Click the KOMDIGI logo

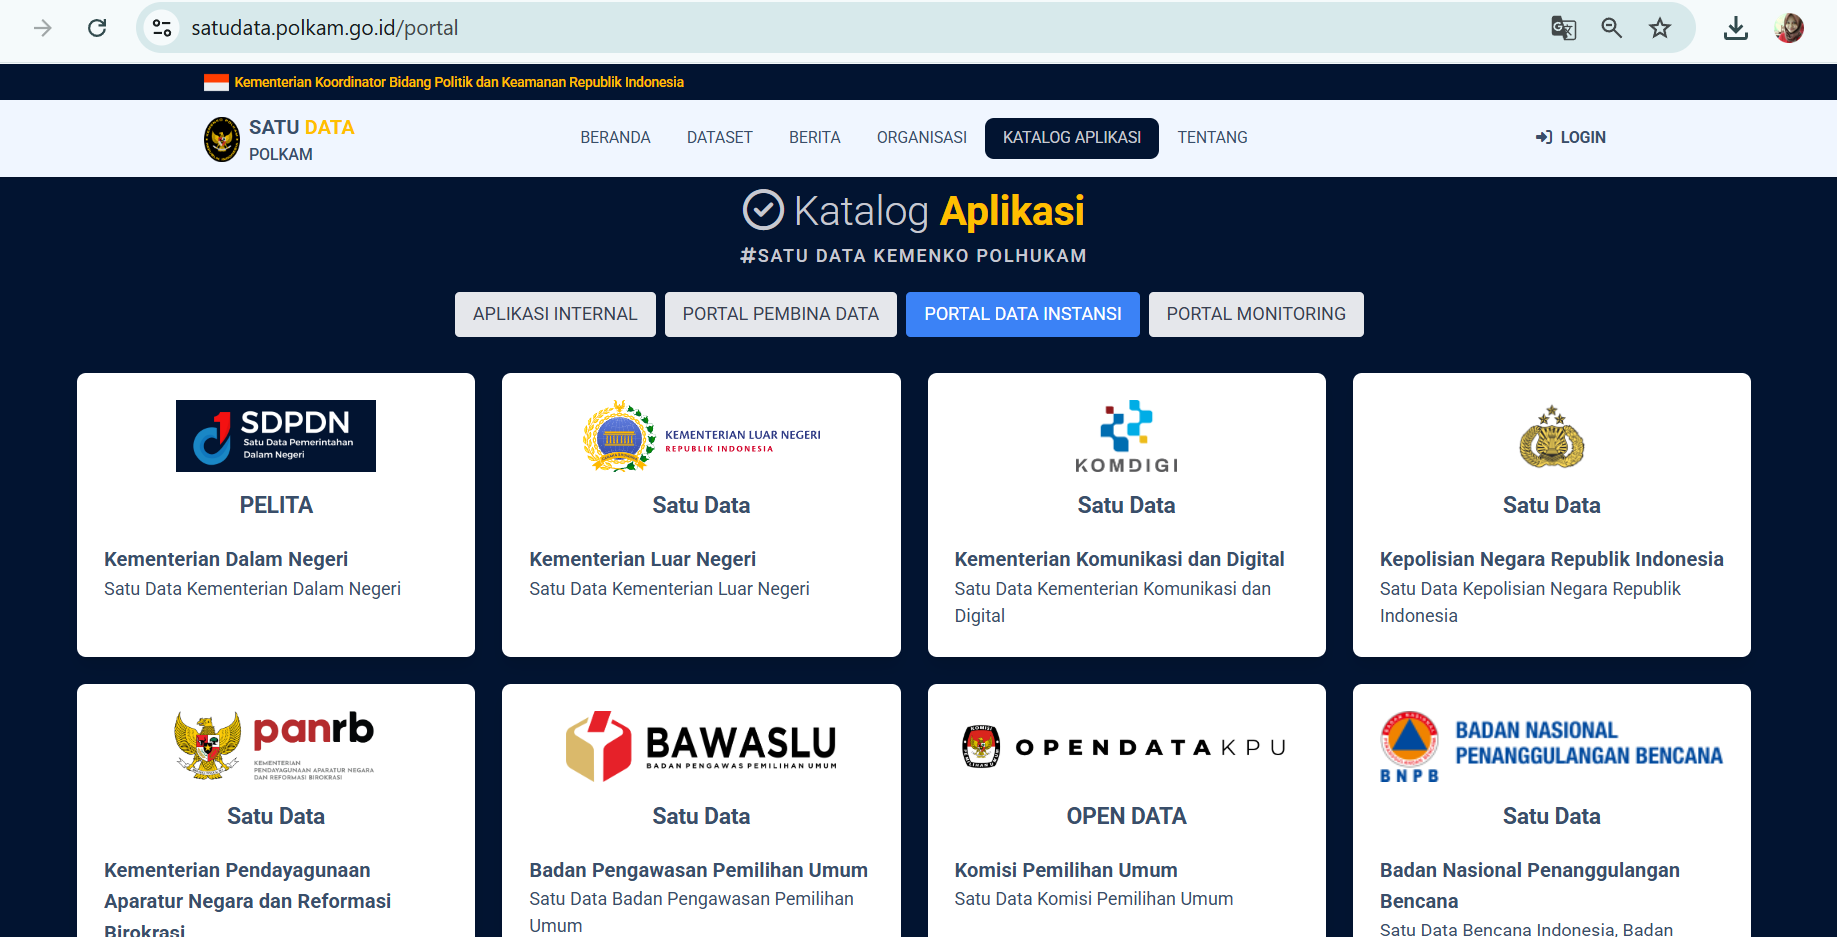(x=1126, y=436)
